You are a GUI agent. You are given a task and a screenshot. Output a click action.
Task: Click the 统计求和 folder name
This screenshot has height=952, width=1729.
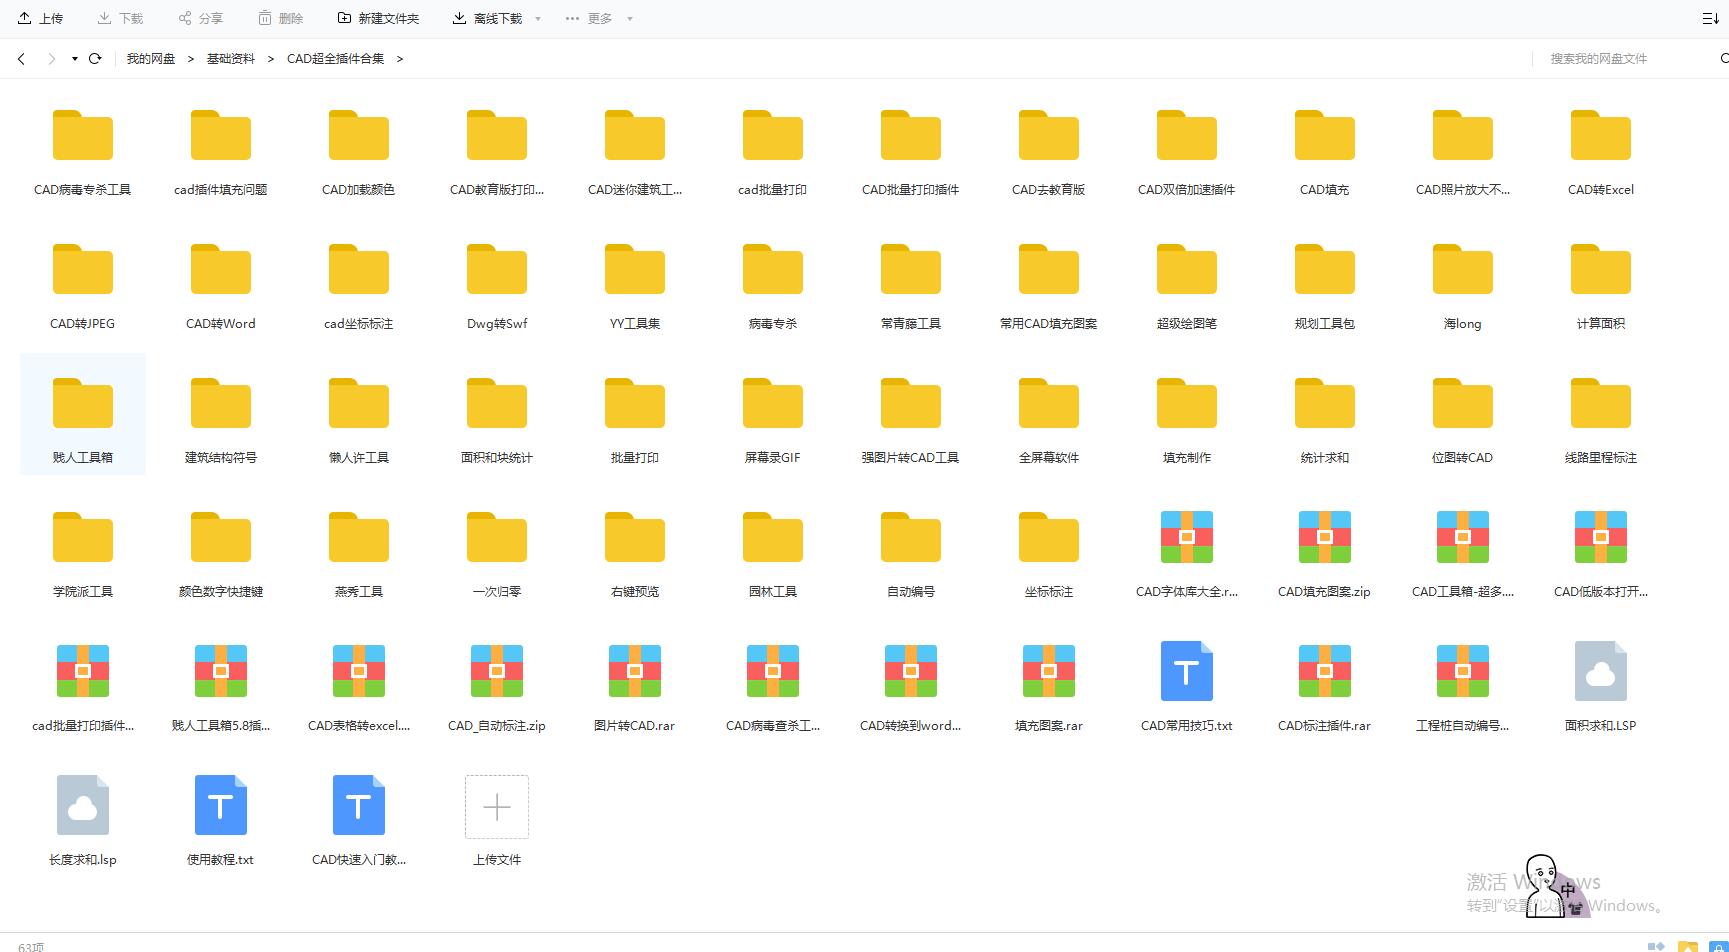(x=1325, y=458)
